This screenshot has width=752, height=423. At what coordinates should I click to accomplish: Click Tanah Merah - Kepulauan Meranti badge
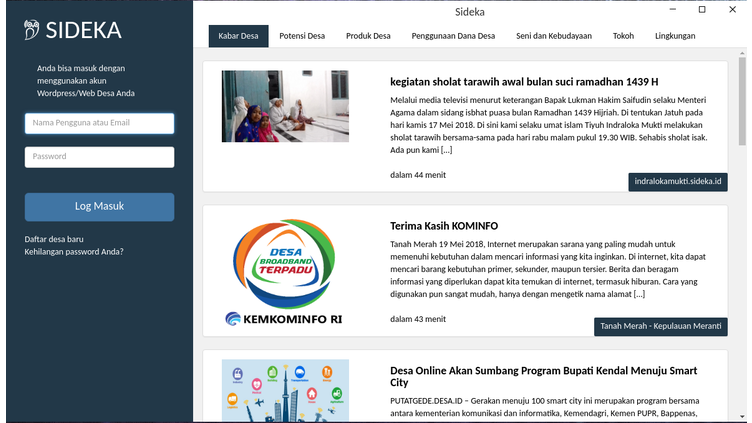click(x=660, y=327)
